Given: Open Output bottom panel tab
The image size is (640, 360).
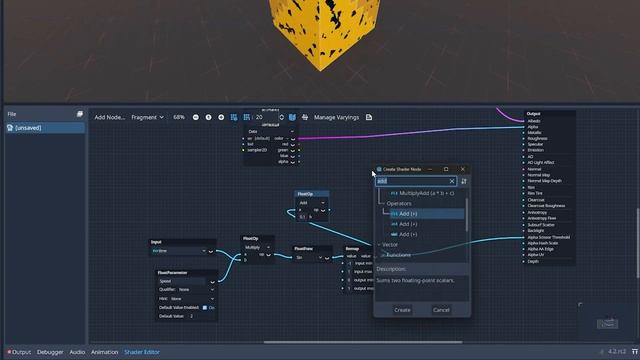Looking at the screenshot, I should coord(19,352).
